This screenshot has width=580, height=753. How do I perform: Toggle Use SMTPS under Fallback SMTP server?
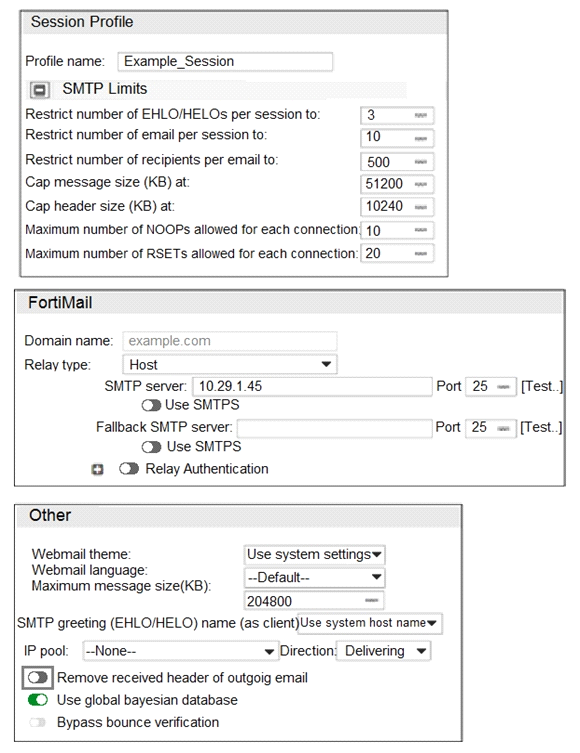[x=151, y=447]
